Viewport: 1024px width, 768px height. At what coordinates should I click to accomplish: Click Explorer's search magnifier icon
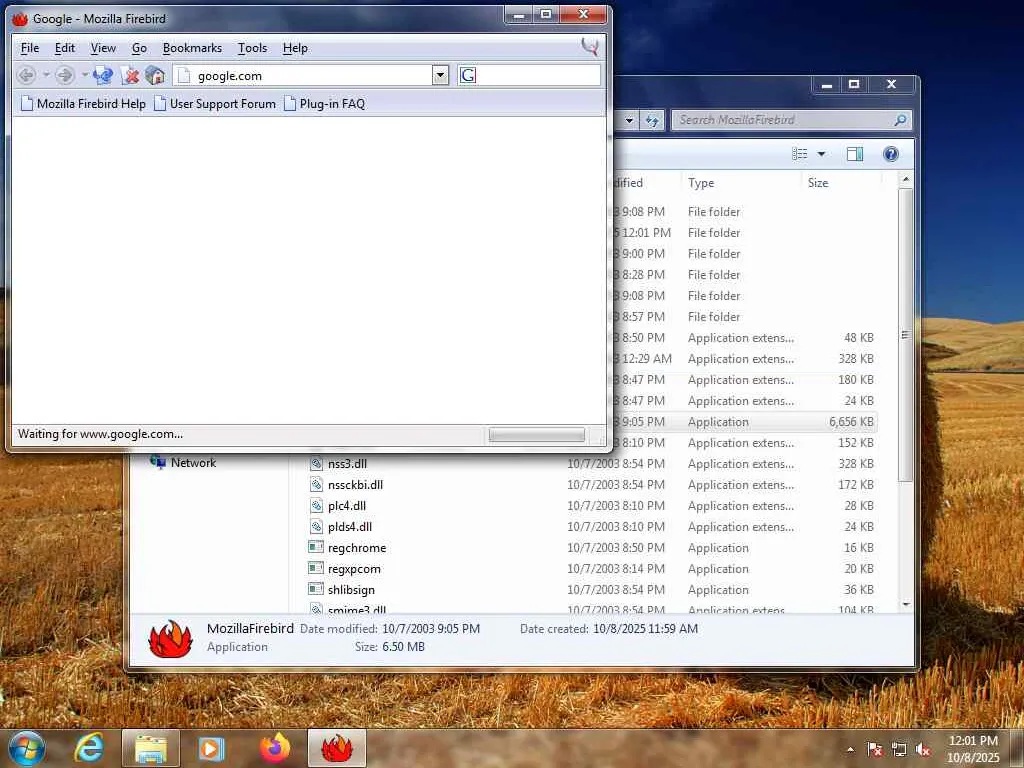(900, 120)
